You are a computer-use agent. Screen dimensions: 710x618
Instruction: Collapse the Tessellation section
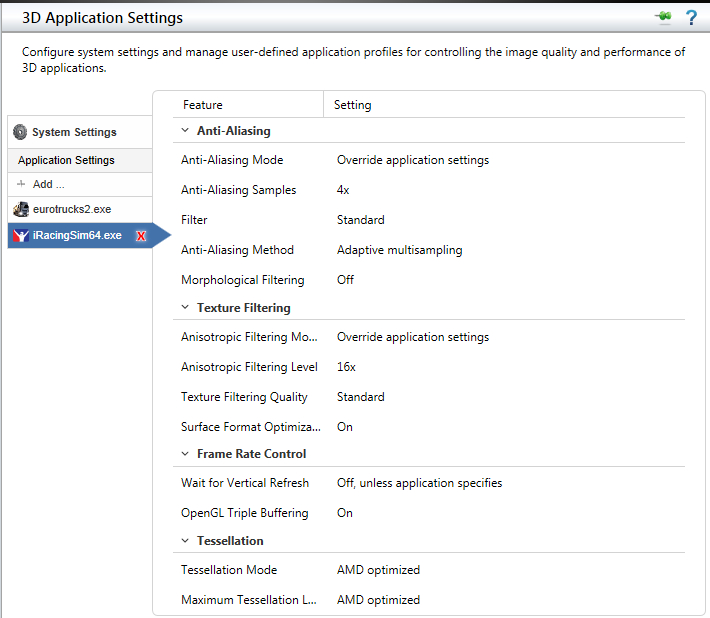(184, 541)
